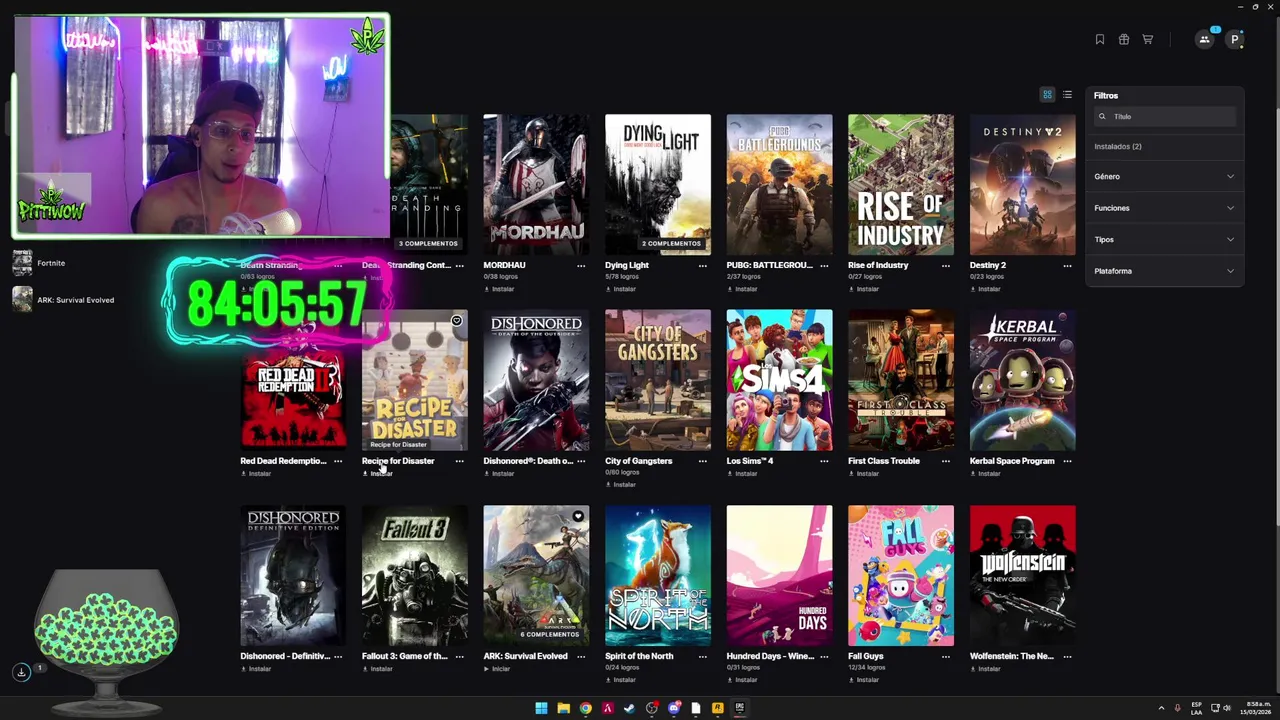
Task: Expand the Plataforma filter
Action: tap(1164, 271)
